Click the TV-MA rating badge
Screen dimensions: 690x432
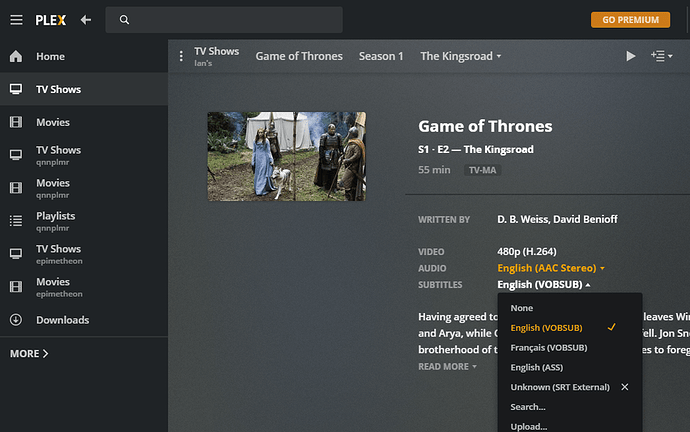click(x=482, y=170)
